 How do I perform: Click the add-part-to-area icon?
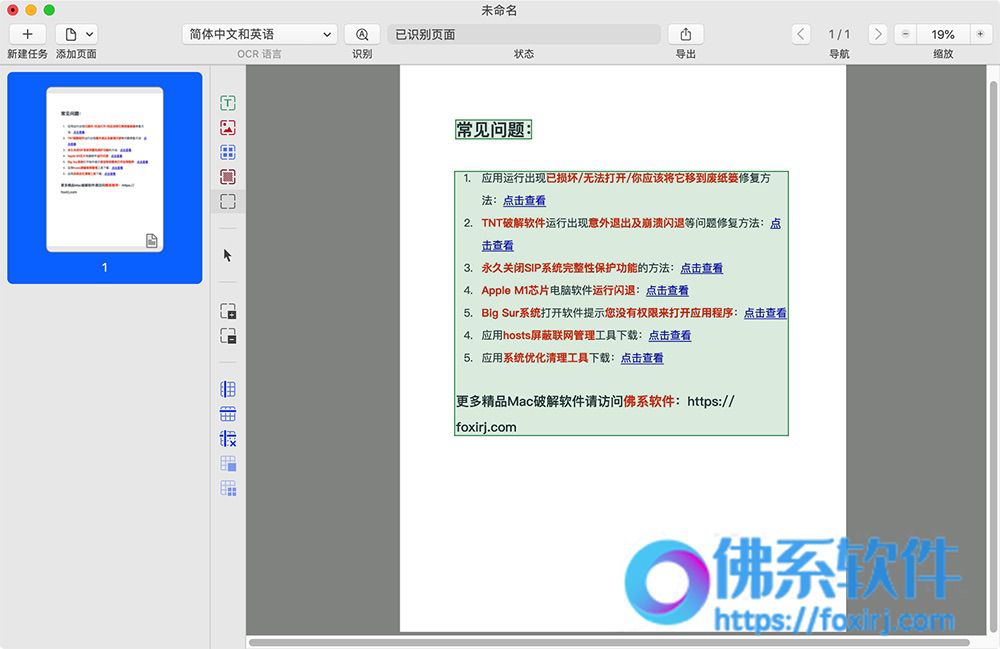click(x=228, y=310)
